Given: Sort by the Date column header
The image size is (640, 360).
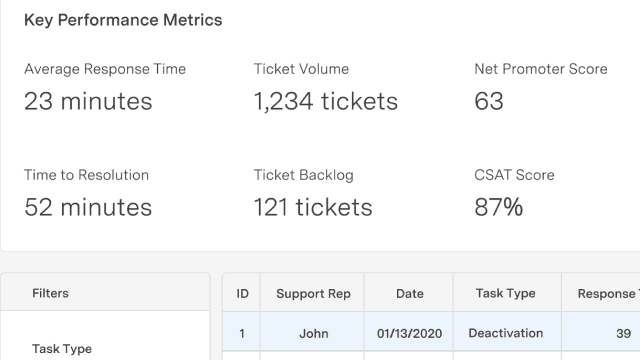Looking at the screenshot, I should (409, 293).
